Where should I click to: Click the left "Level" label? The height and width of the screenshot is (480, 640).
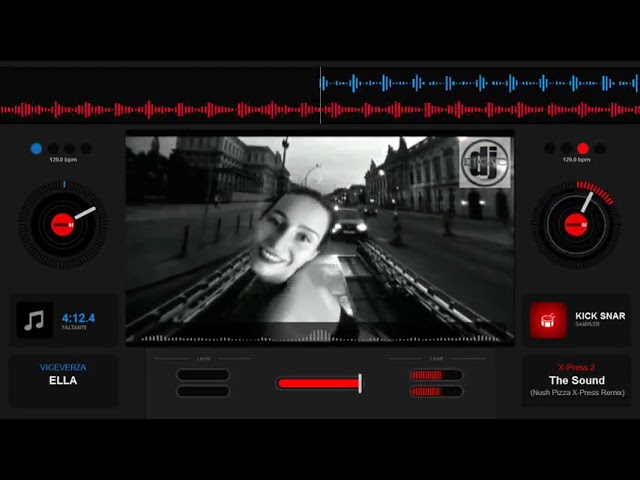(203, 358)
